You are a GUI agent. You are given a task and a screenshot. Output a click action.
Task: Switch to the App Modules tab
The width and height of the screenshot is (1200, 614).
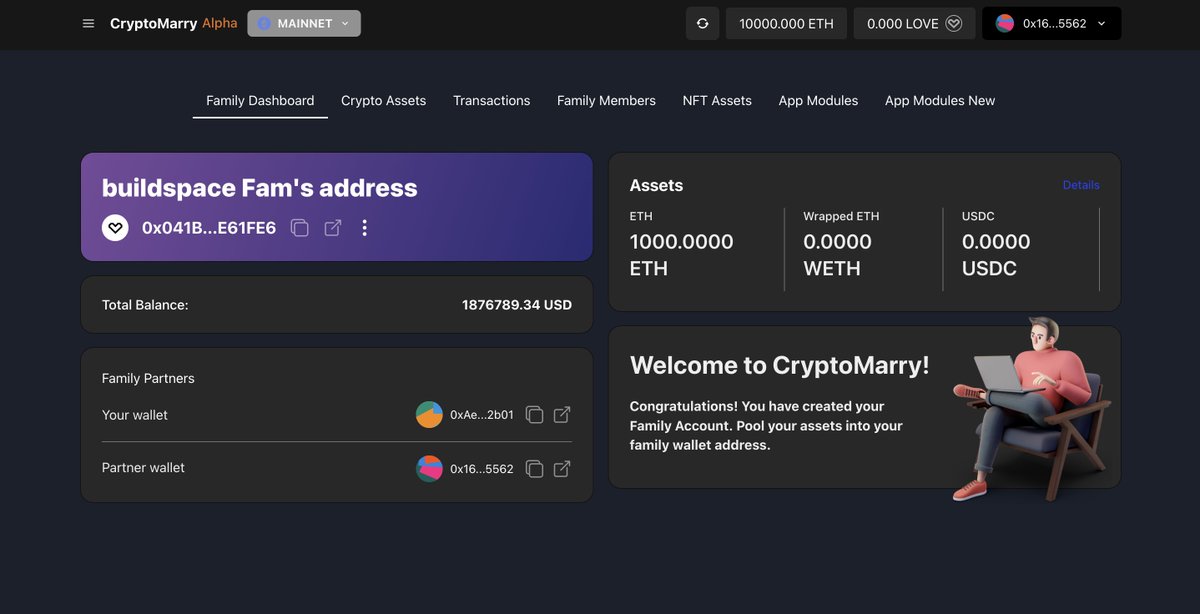pyautogui.click(x=818, y=100)
